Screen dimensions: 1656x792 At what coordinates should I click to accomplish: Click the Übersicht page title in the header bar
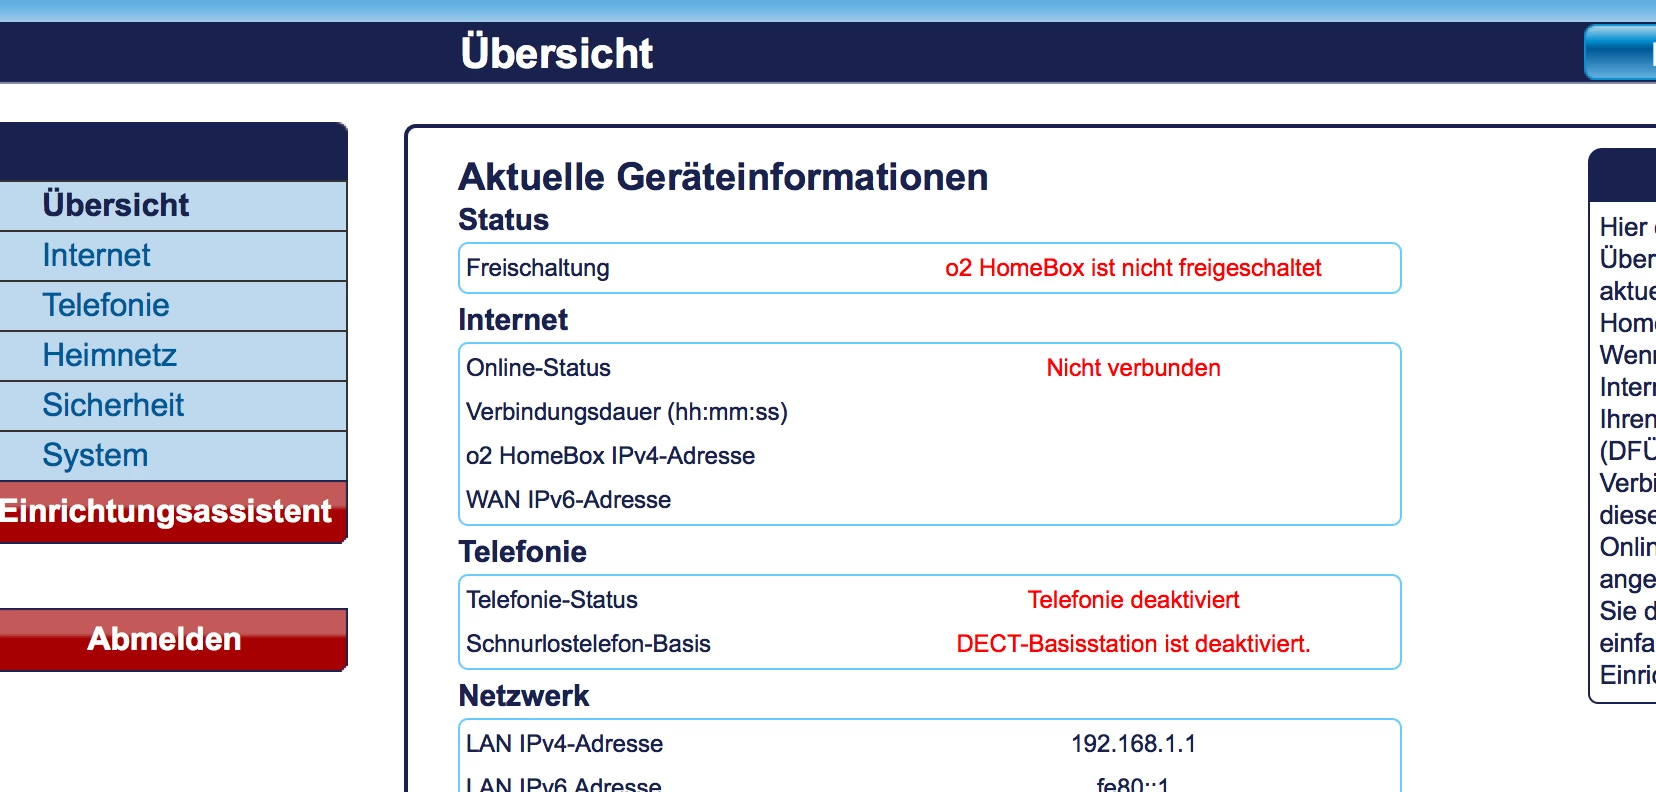pos(557,53)
